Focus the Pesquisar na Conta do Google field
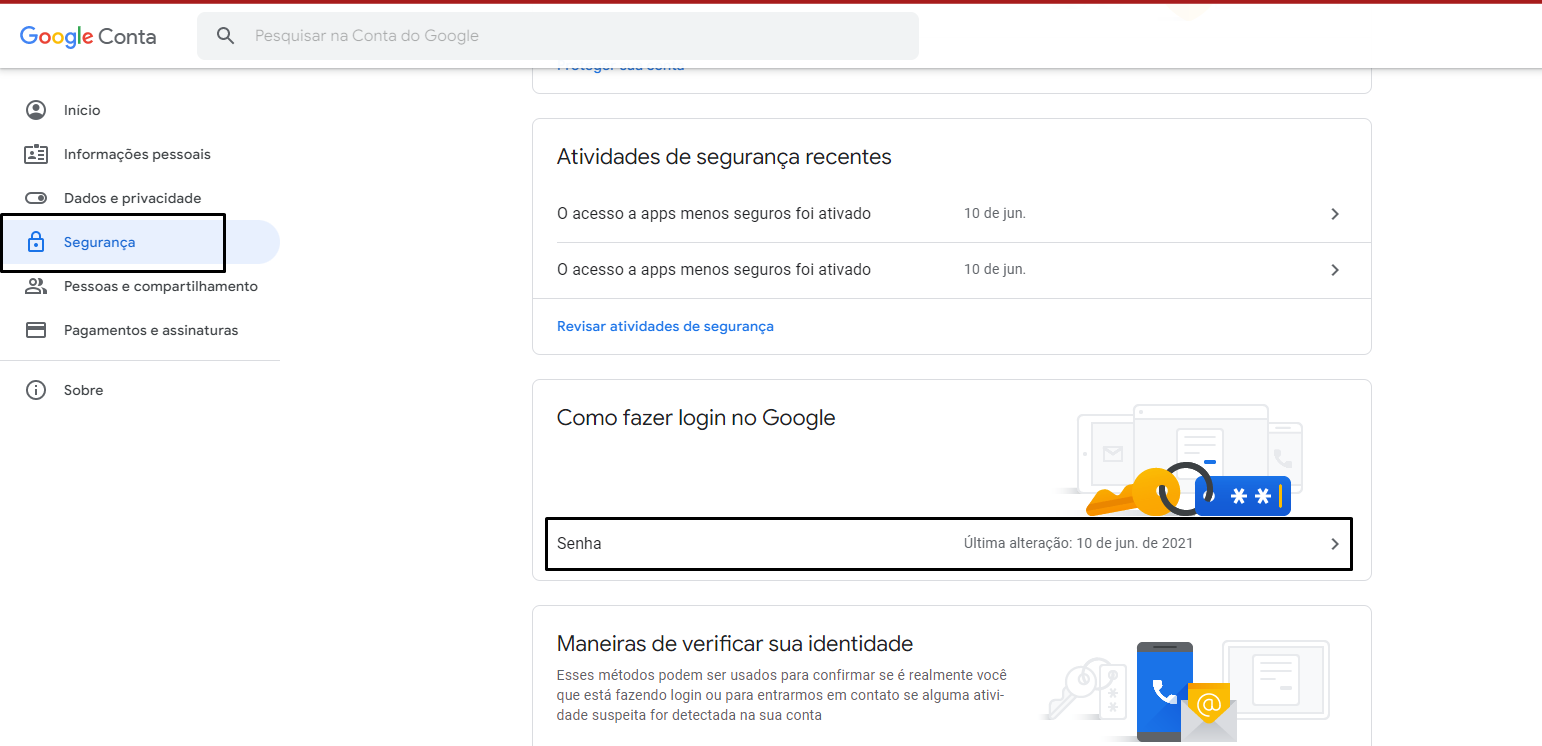 [558, 36]
